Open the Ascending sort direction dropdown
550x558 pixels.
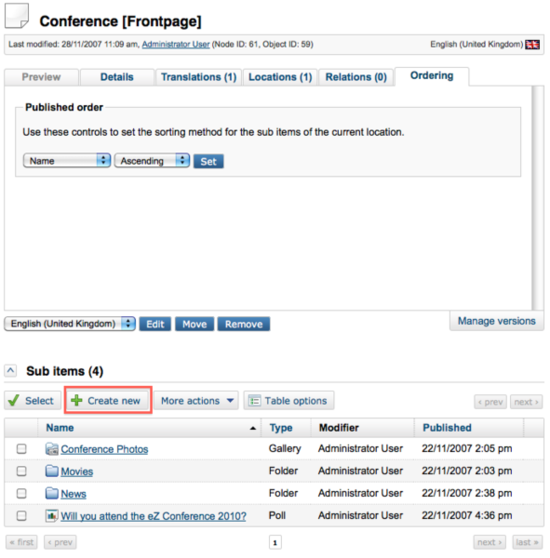(x=152, y=160)
